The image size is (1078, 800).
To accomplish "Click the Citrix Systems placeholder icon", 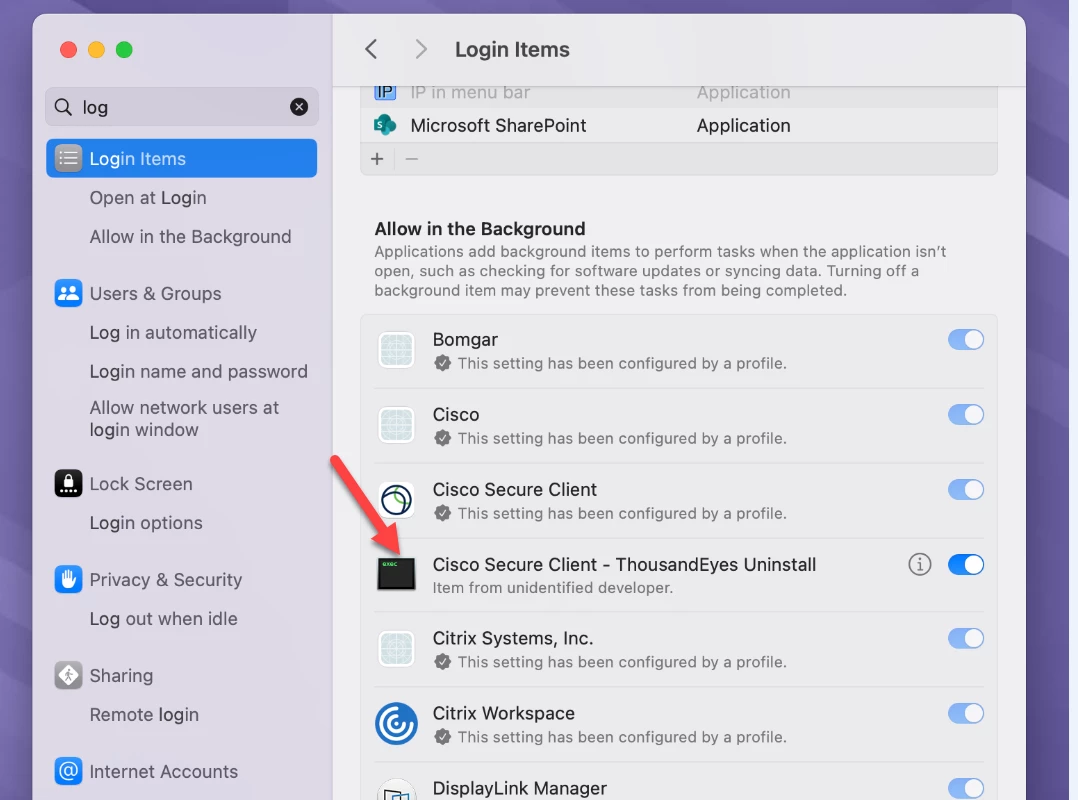I will coord(396,649).
